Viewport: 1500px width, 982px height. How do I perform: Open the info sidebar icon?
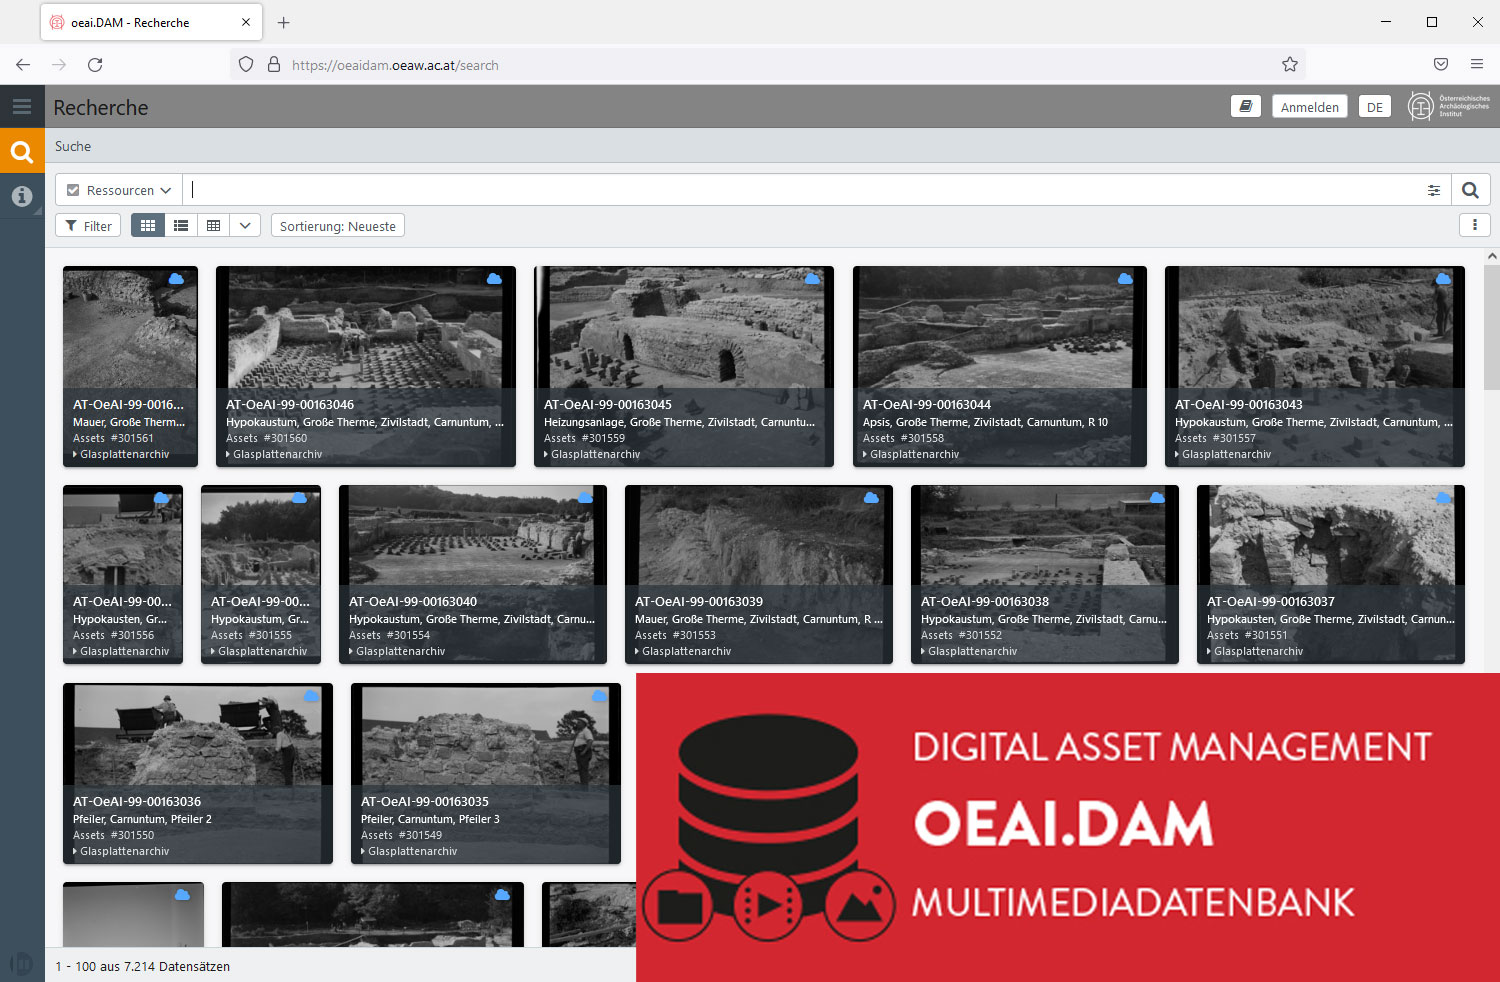(x=22, y=196)
